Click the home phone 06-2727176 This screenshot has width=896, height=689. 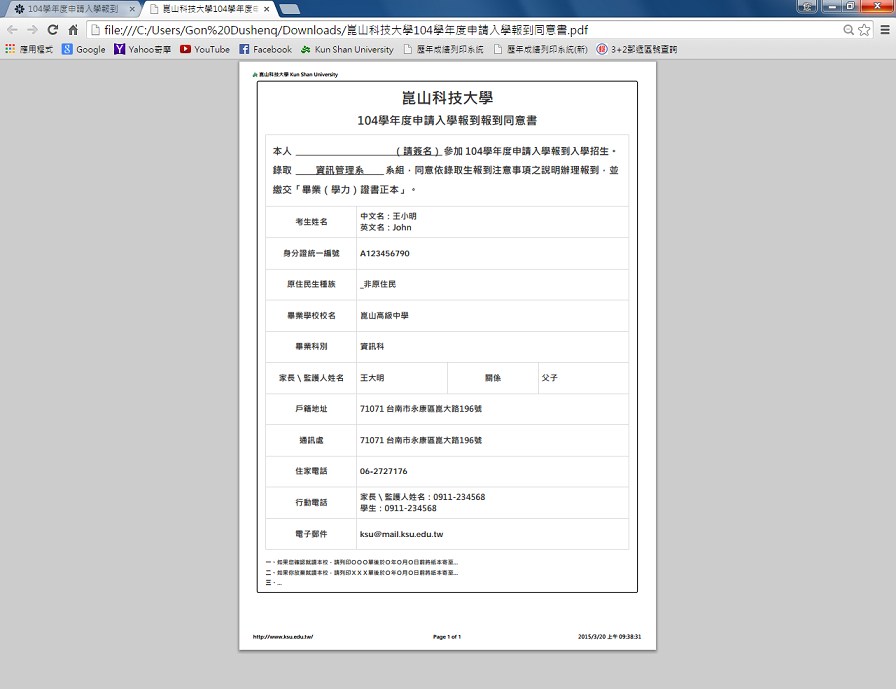(383, 471)
